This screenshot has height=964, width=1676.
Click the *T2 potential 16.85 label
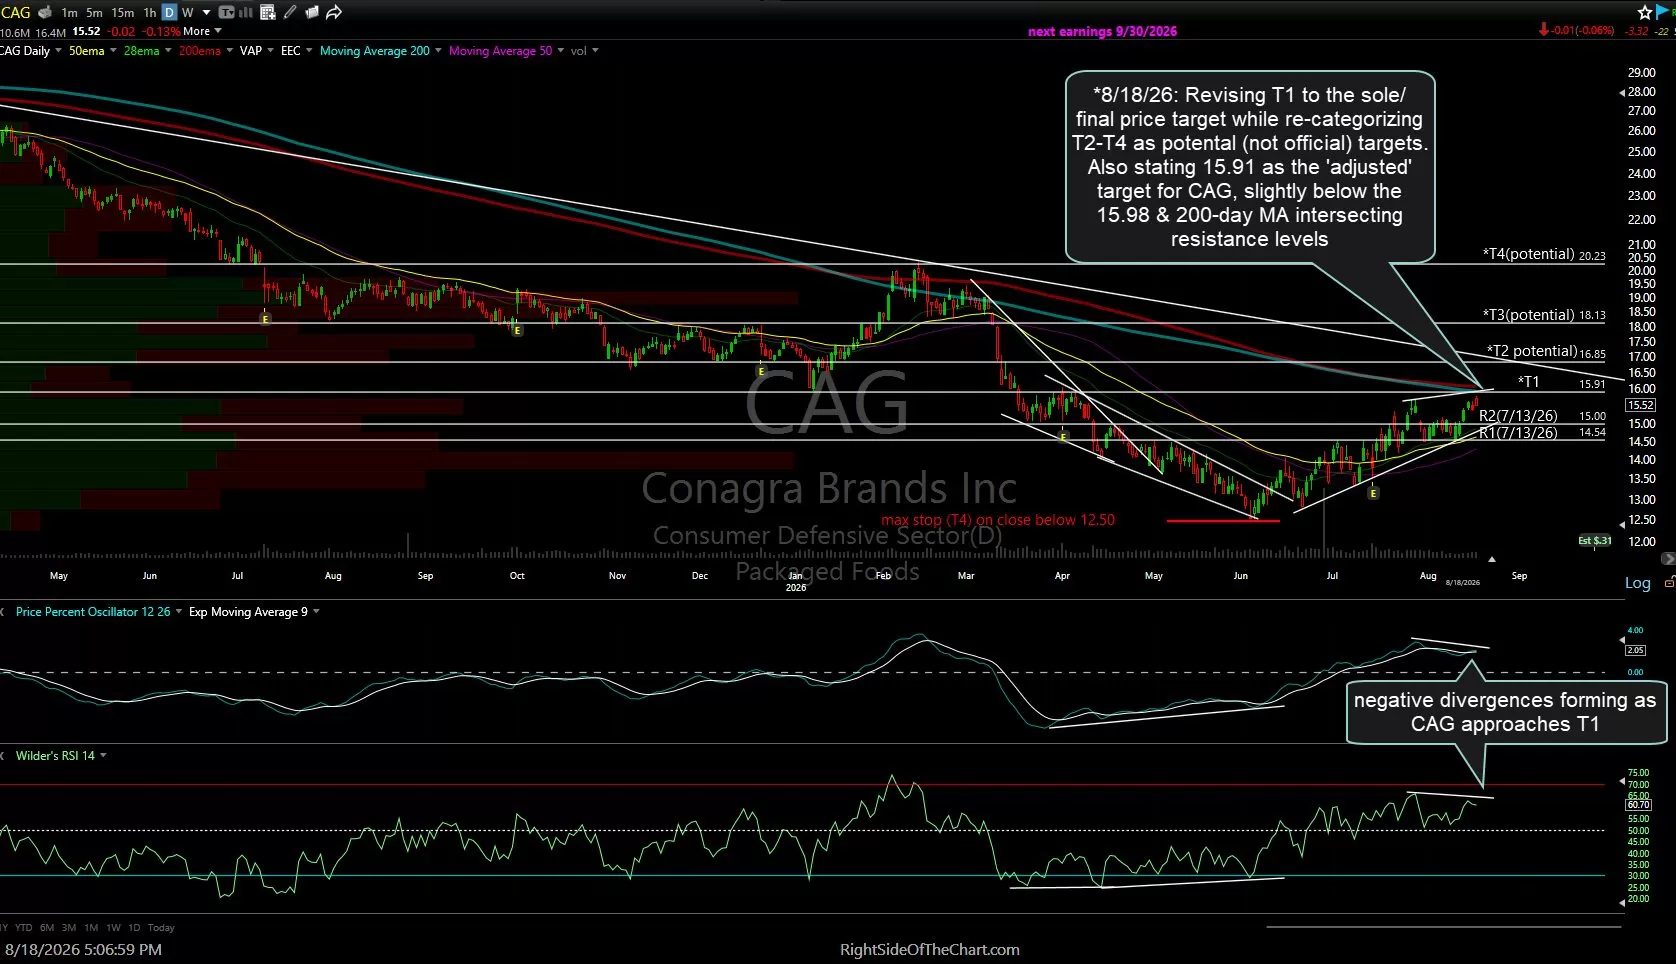tap(1546, 351)
